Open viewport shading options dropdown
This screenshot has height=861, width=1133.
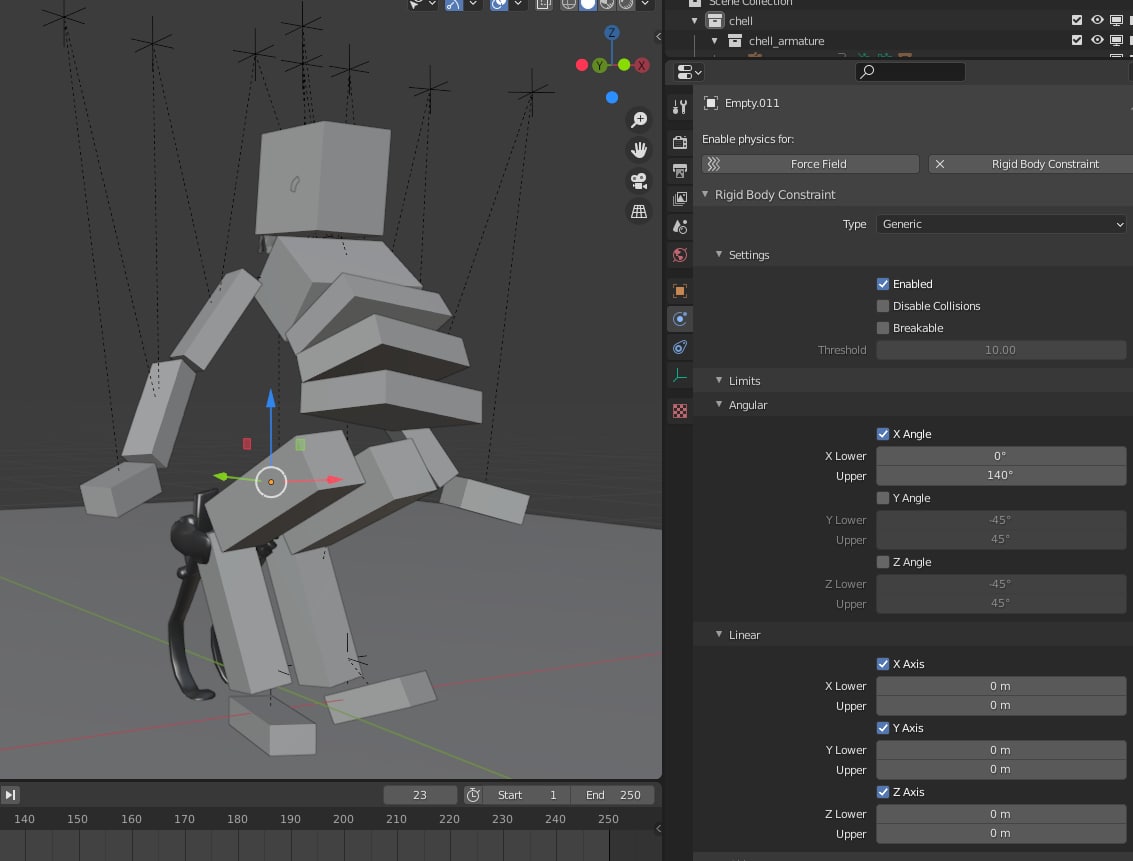pyautogui.click(x=645, y=4)
